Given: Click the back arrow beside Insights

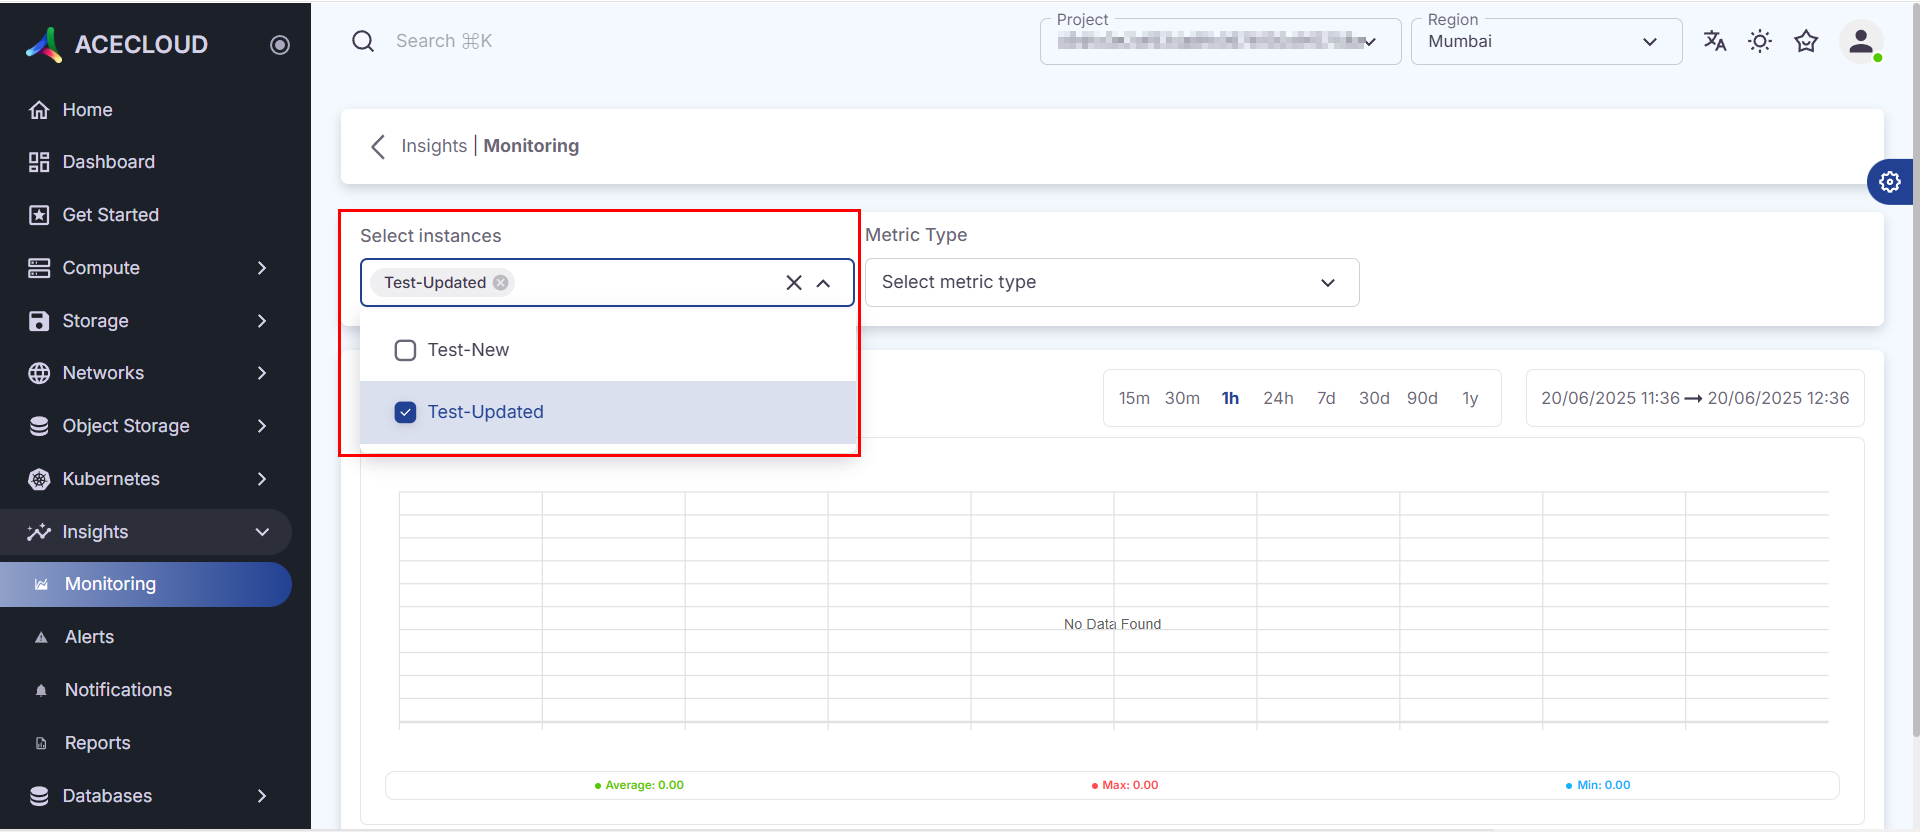Looking at the screenshot, I should tap(378, 147).
